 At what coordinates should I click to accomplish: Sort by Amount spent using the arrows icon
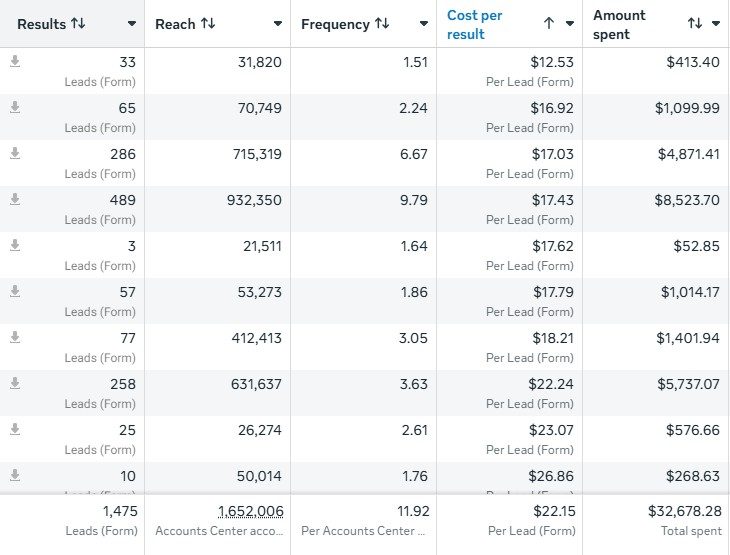695,23
